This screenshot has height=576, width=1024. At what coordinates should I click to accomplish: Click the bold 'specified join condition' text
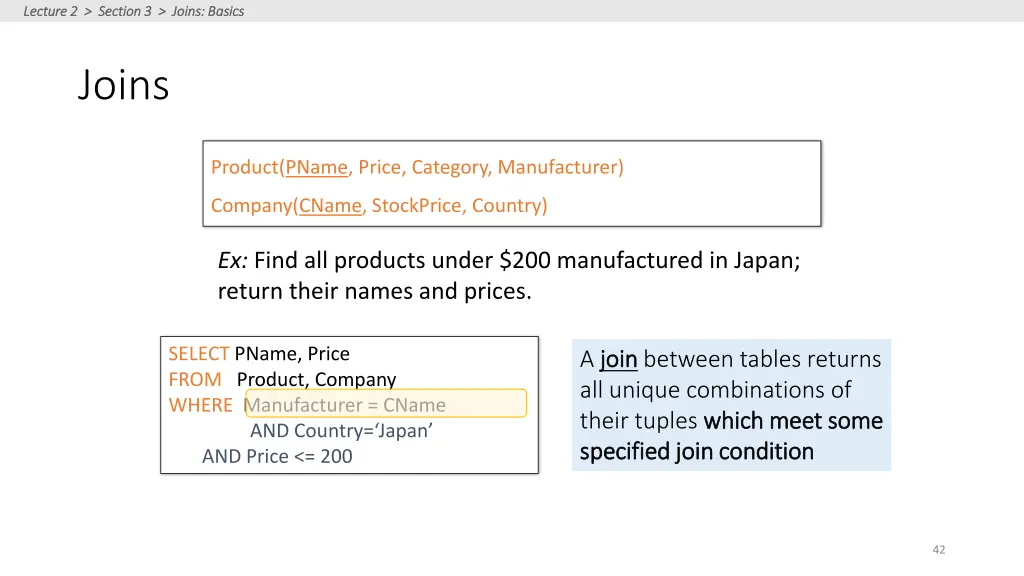697,452
